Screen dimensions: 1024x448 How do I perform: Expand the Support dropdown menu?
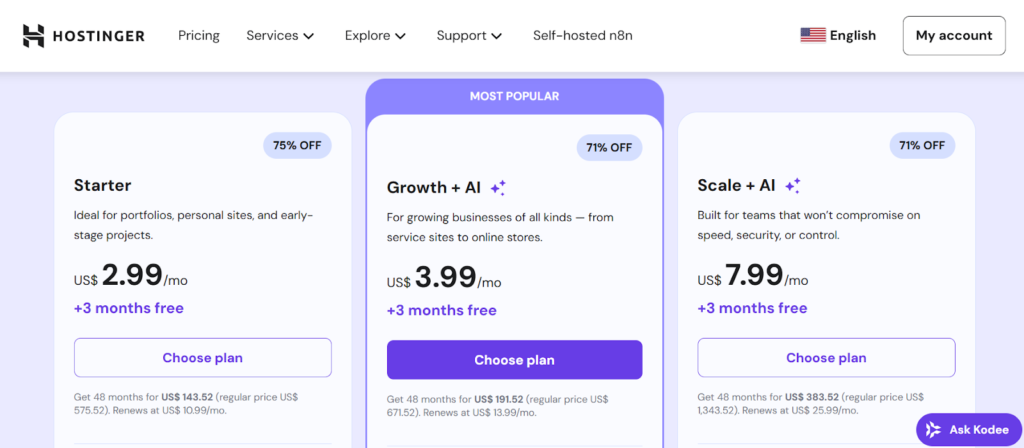click(x=468, y=36)
